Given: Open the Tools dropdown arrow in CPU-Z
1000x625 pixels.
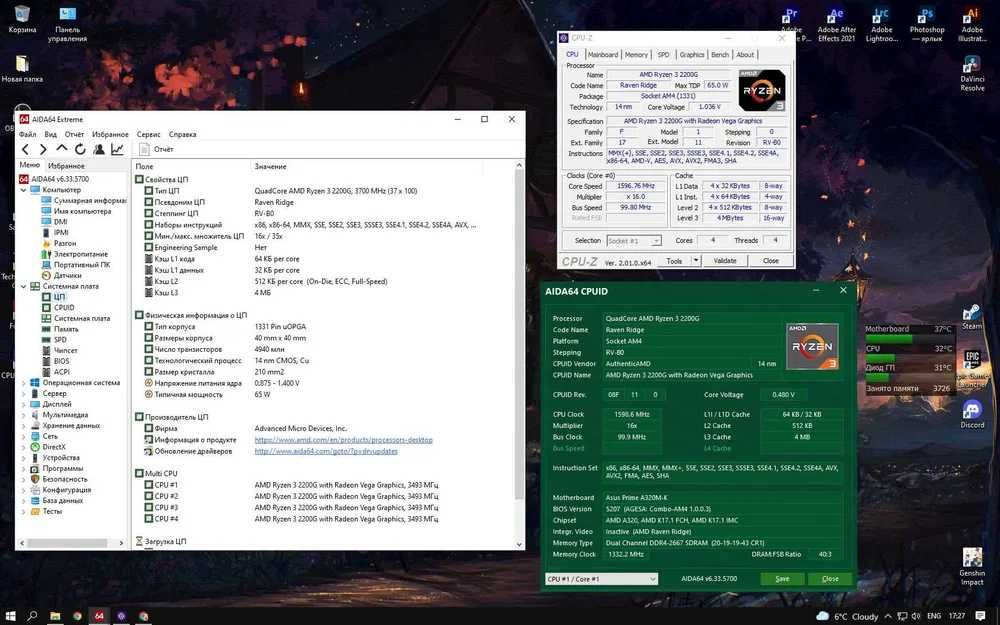Looking at the screenshot, I should [696, 261].
